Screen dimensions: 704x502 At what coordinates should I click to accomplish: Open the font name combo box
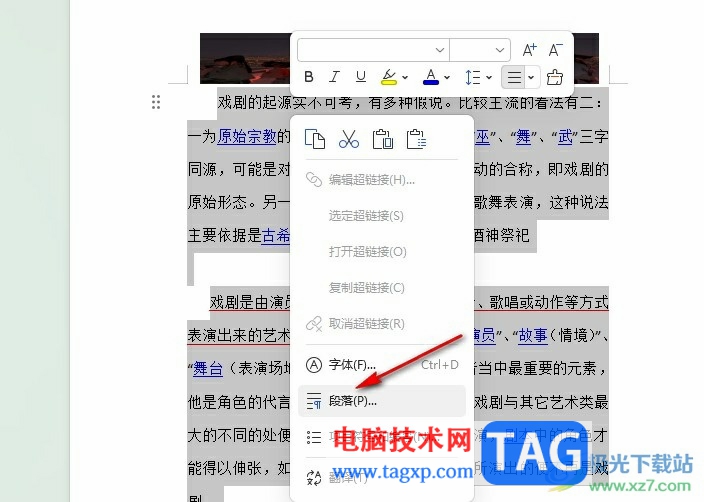click(x=374, y=50)
